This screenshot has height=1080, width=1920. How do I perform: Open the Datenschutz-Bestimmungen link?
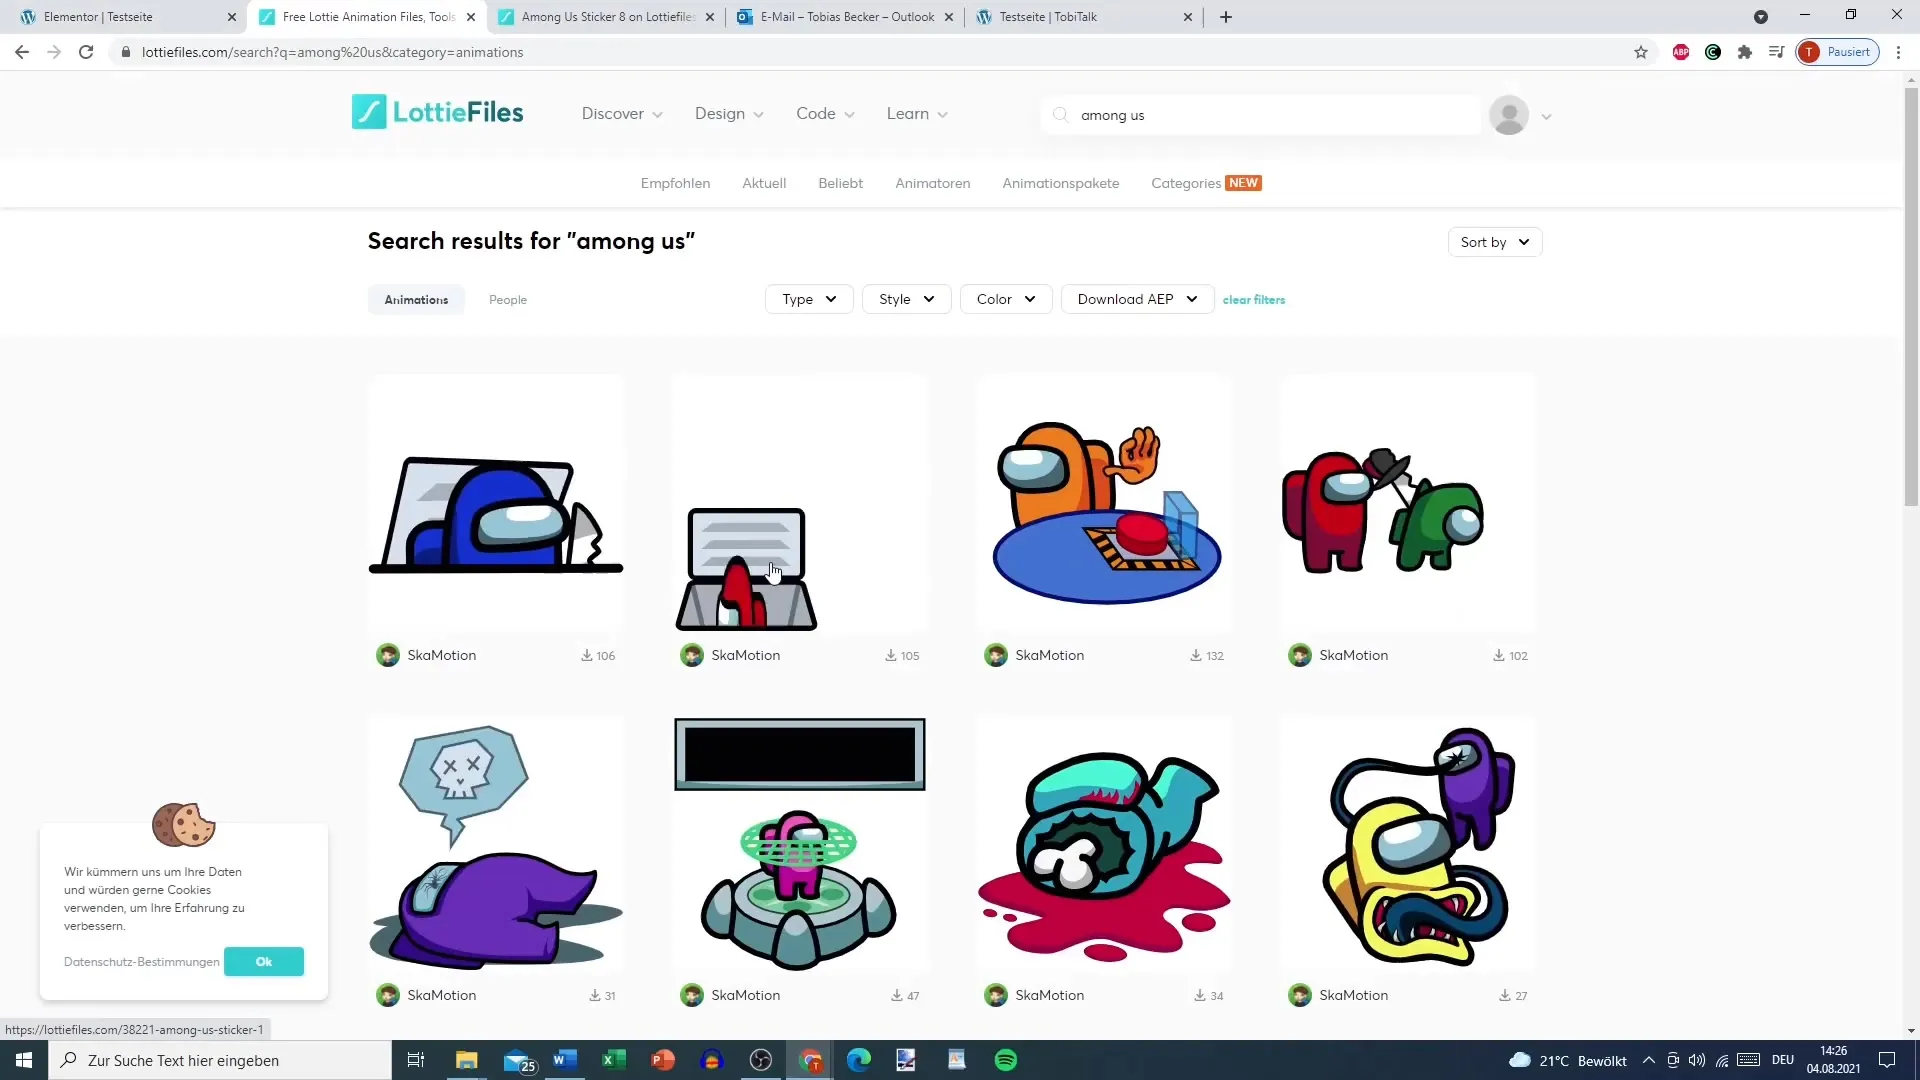142,962
